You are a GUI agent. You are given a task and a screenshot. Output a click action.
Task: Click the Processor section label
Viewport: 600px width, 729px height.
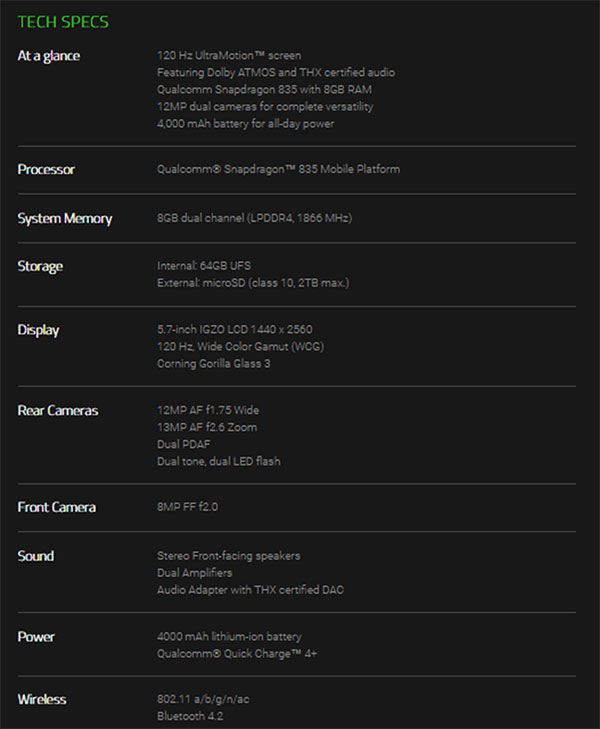pos(46,169)
